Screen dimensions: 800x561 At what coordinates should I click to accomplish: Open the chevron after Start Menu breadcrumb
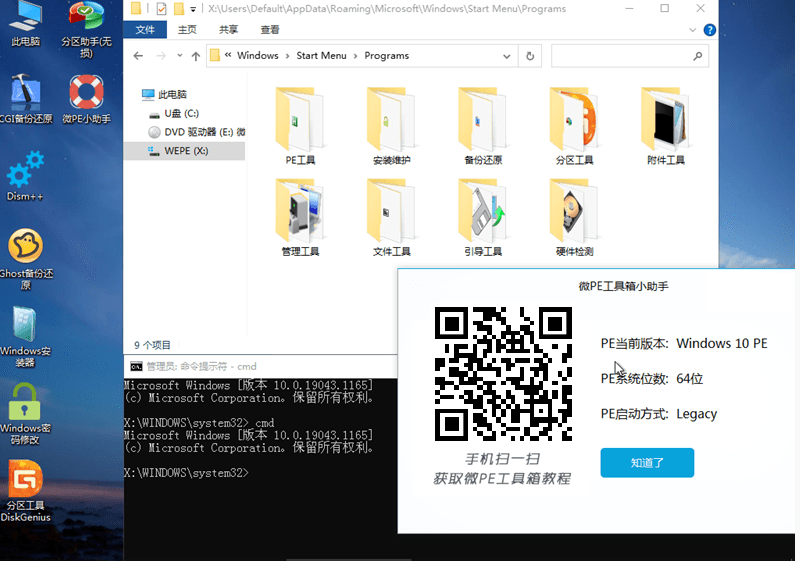355,56
